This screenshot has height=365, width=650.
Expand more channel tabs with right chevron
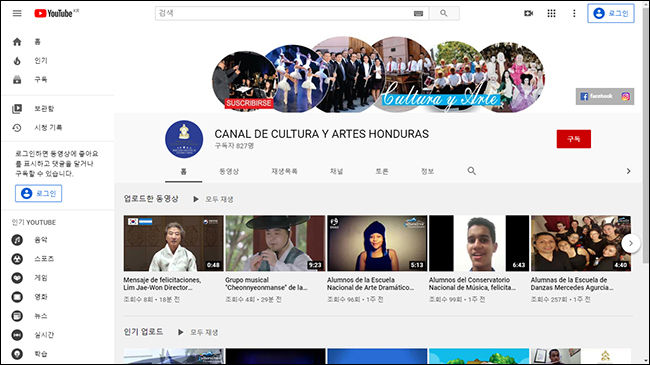click(628, 171)
